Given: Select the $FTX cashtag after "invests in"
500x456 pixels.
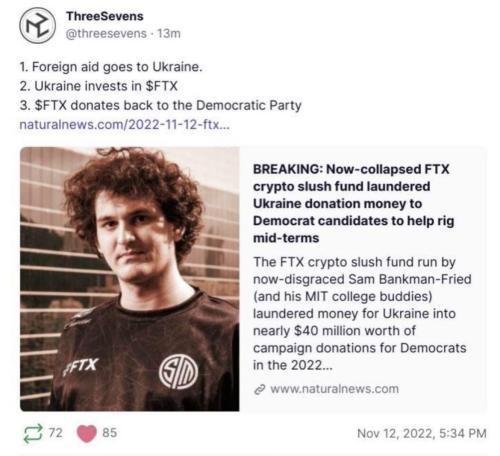Looking at the screenshot, I should pos(162,86).
